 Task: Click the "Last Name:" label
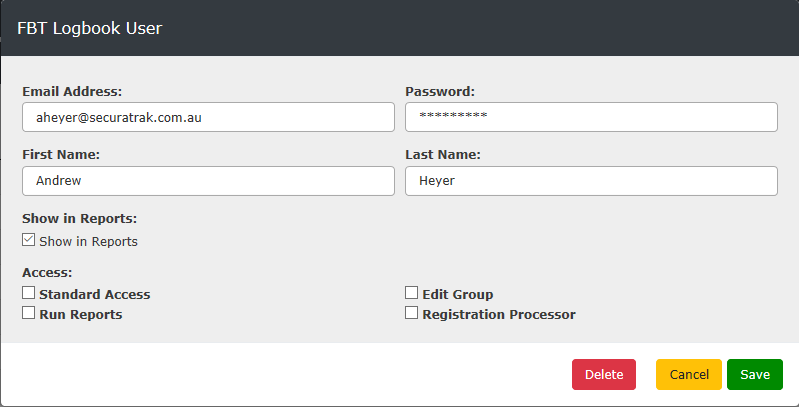click(x=443, y=155)
